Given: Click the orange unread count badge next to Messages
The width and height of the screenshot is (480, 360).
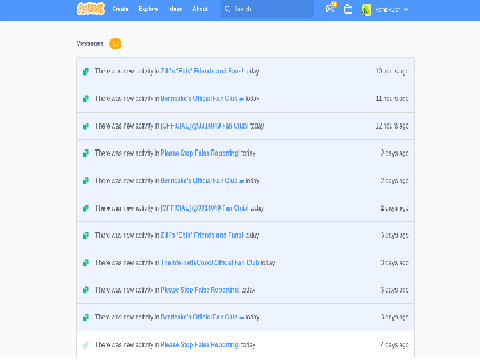Looking at the screenshot, I should click(115, 43).
